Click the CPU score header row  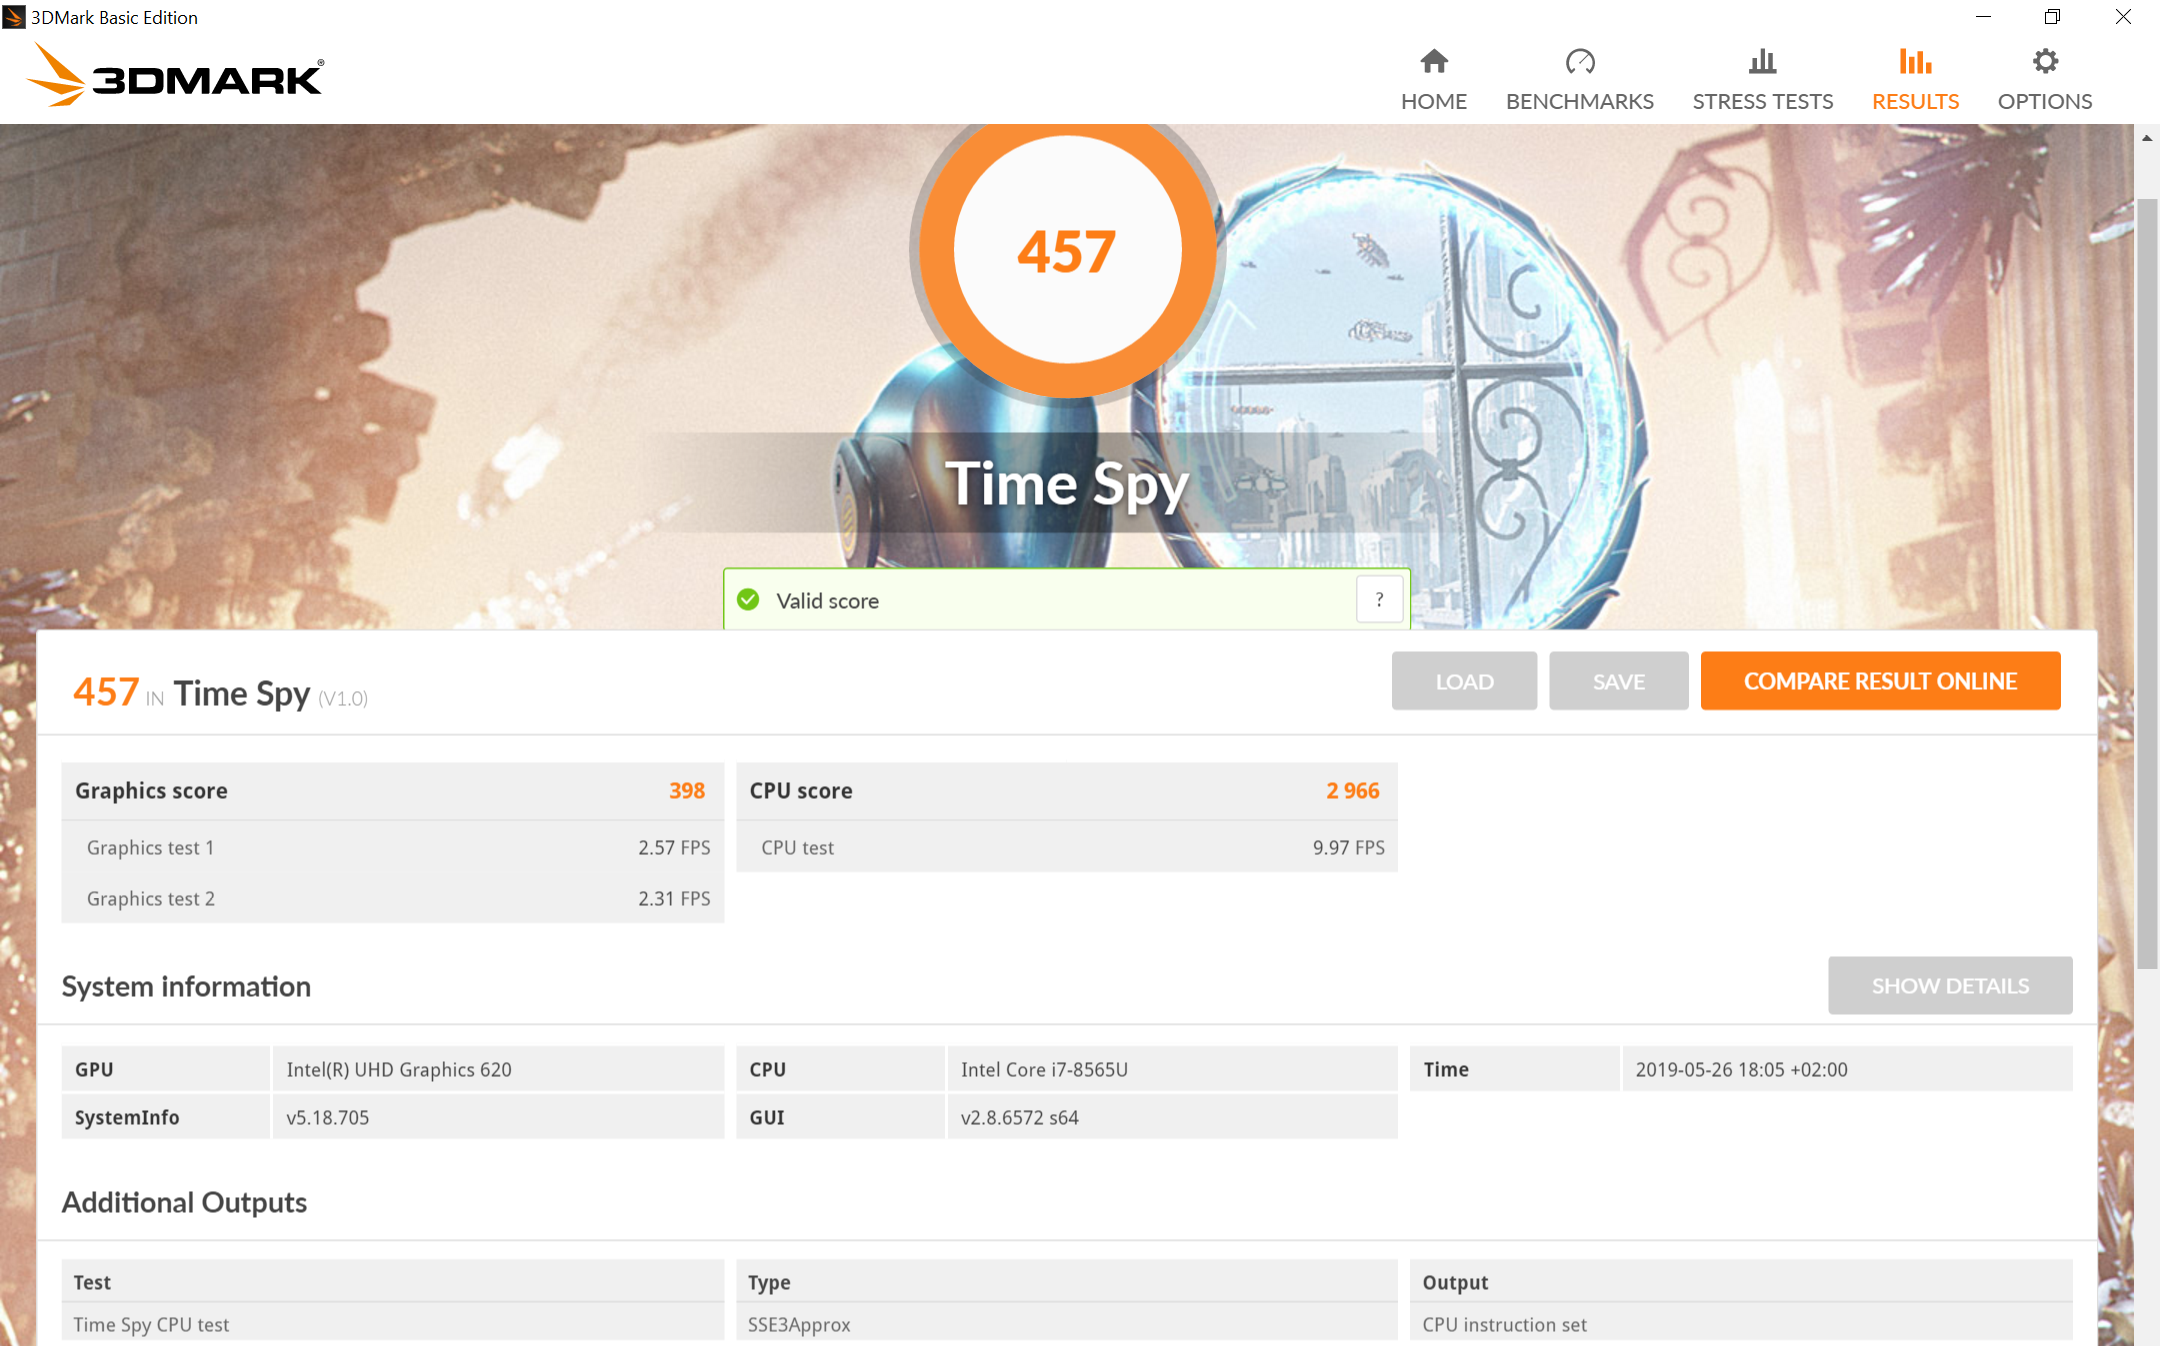point(1066,791)
